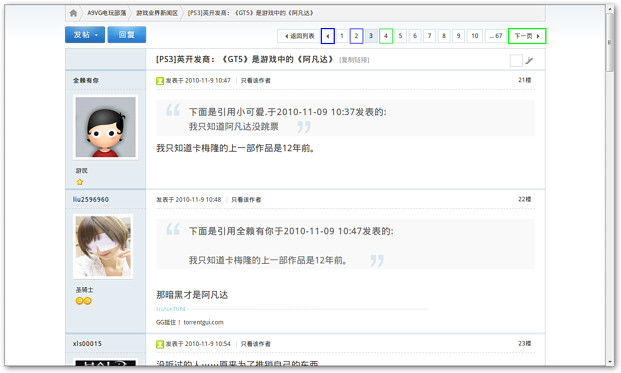The width and height of the screenshot is (621, 373).
Task: Open the 游戏业界新闻区 breadcrumb link
Action: [x=157, y=13]
